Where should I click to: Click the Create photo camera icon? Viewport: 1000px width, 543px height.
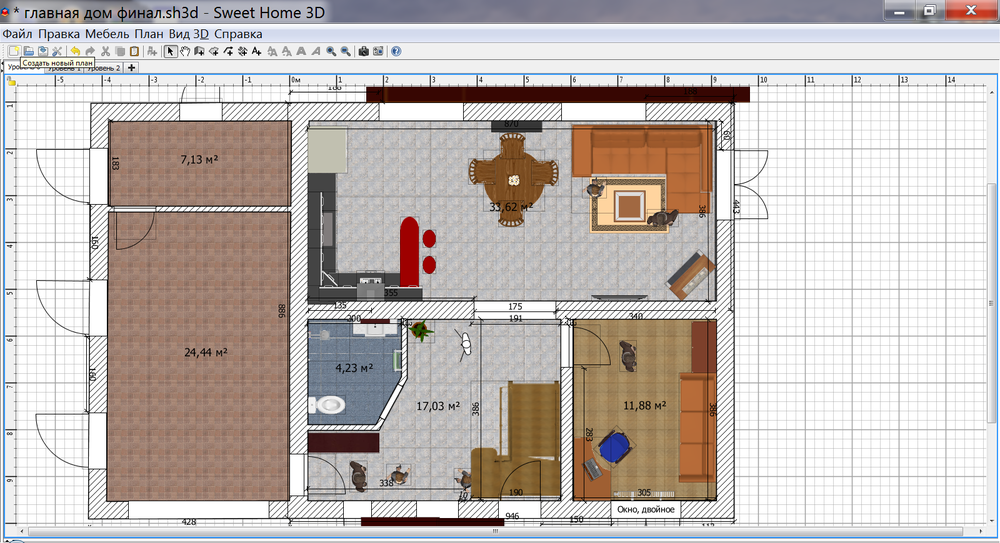point(364,51)
